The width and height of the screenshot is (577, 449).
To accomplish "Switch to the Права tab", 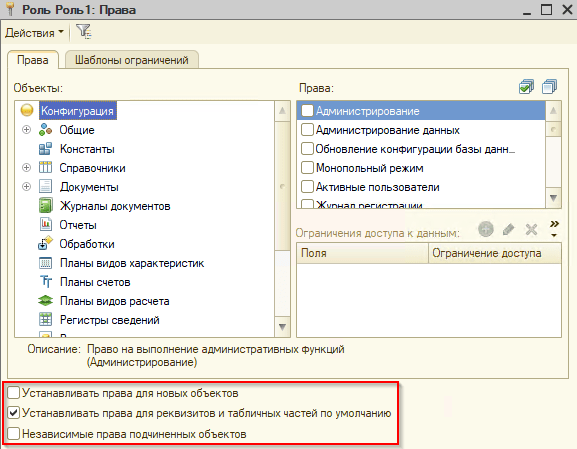I will tap(33, 60).
